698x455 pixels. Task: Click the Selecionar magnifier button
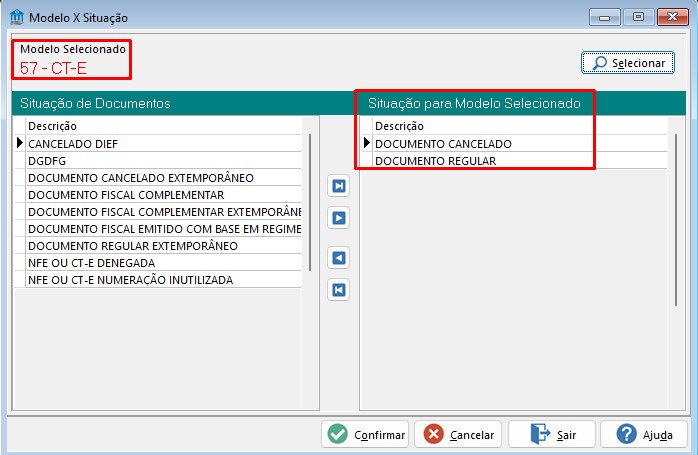point(628,63)
